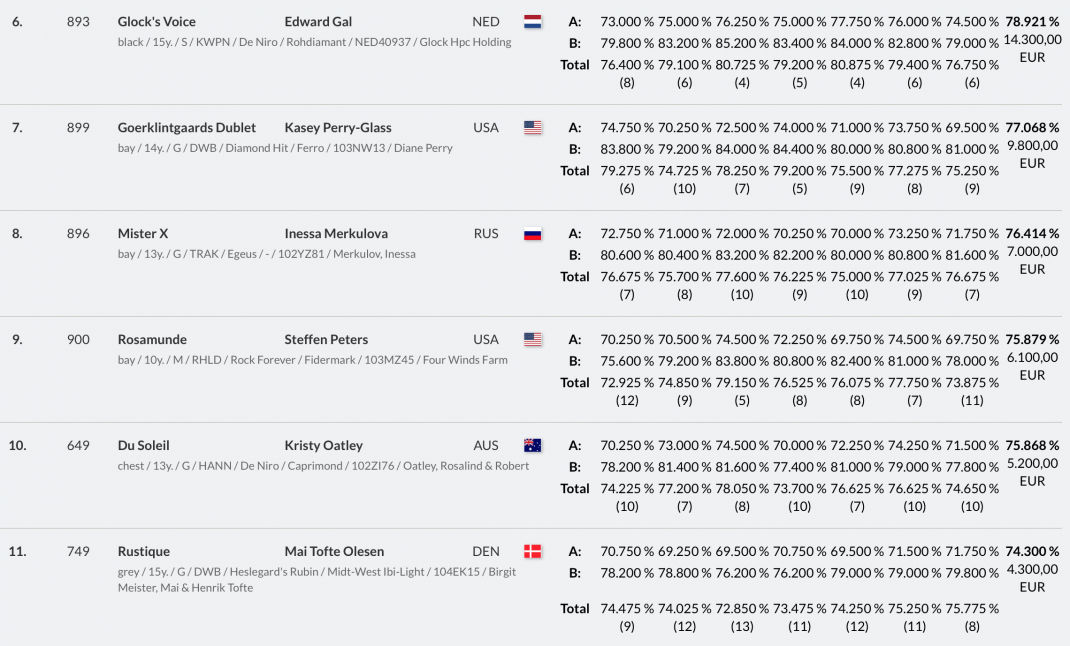Viewport: 1070px width, 646px height.
Task: Click the Danish flag icon
Action: 533,551
